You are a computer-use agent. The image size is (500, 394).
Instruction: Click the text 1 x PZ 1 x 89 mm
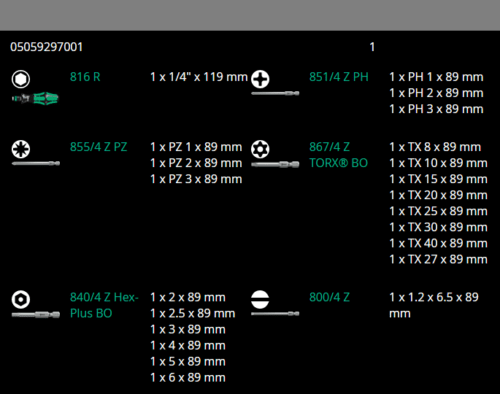(x=196, y=147)
